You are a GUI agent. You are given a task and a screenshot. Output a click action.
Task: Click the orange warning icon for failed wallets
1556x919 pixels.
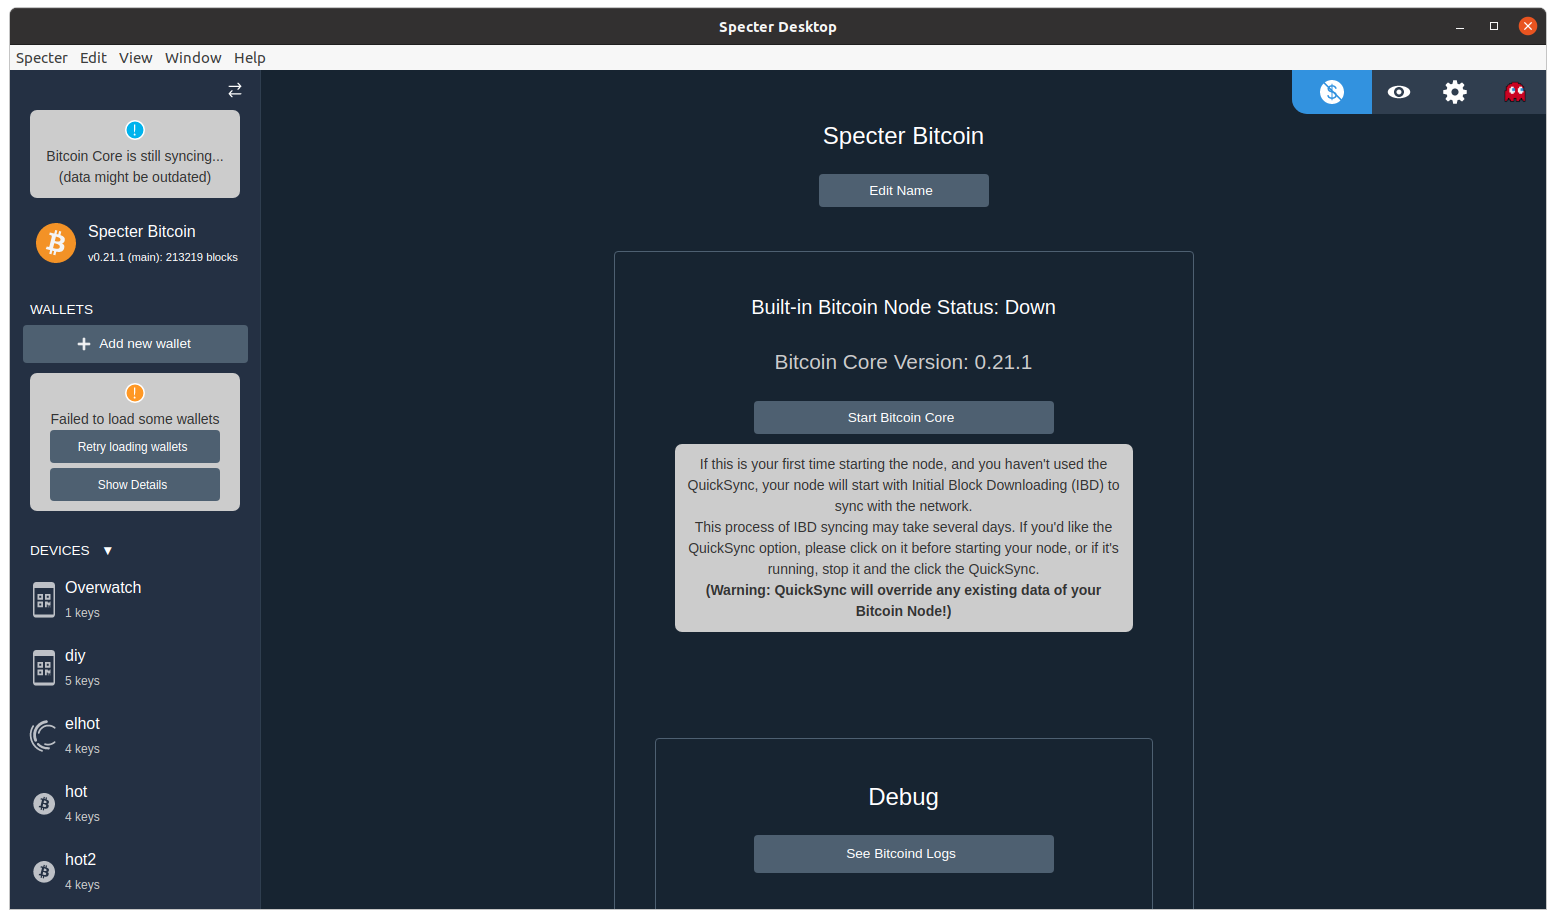click(135, 393)
